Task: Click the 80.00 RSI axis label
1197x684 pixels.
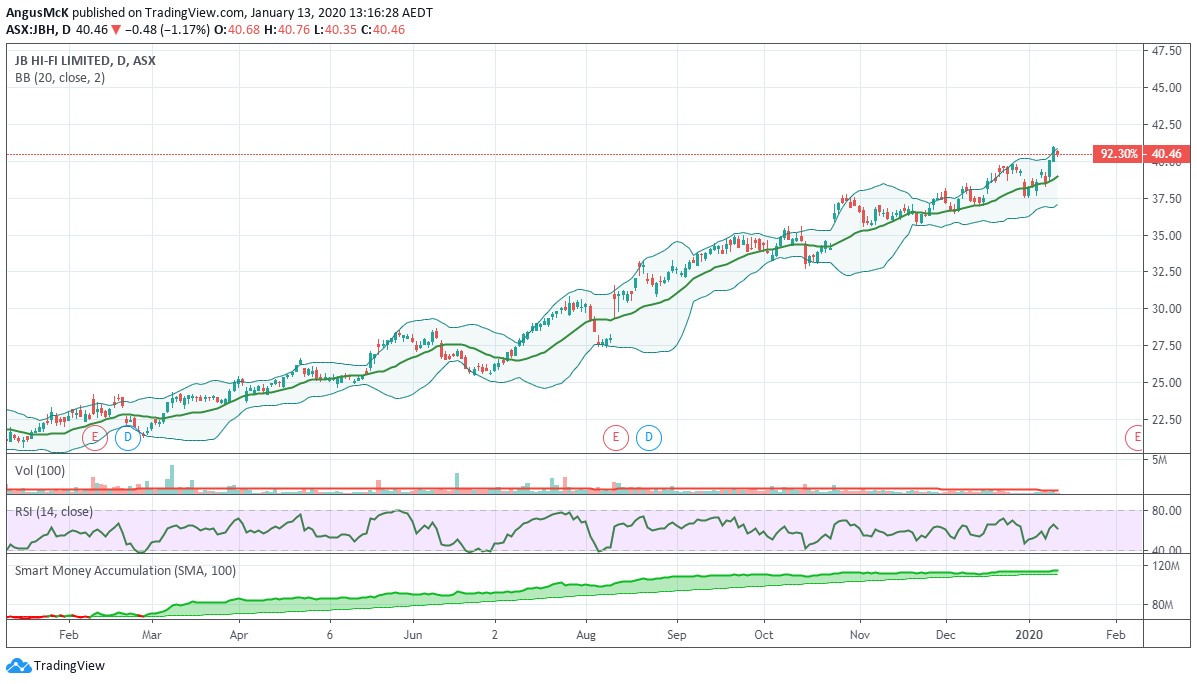Action: point(1166,511)
